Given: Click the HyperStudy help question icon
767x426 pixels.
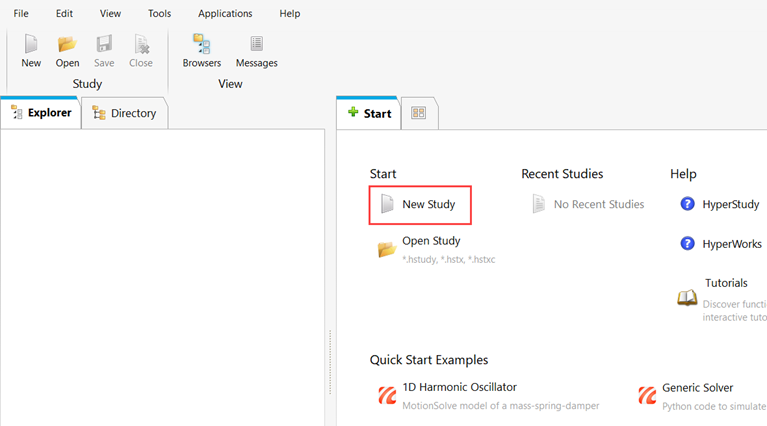Looking at the screenshot, I should (x=687, y=203).
